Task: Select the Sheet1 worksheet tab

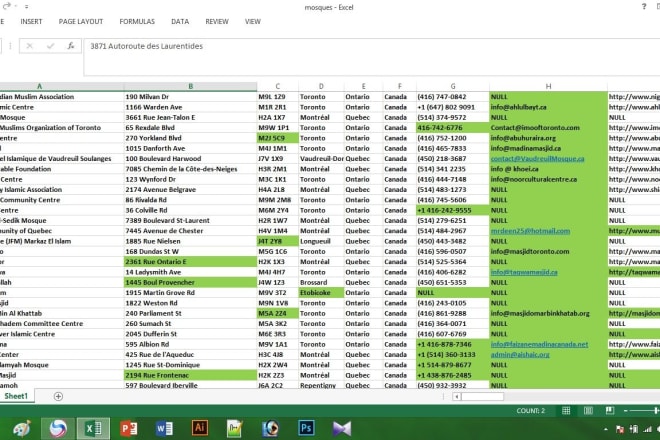Action: click(x=16, y=396)
